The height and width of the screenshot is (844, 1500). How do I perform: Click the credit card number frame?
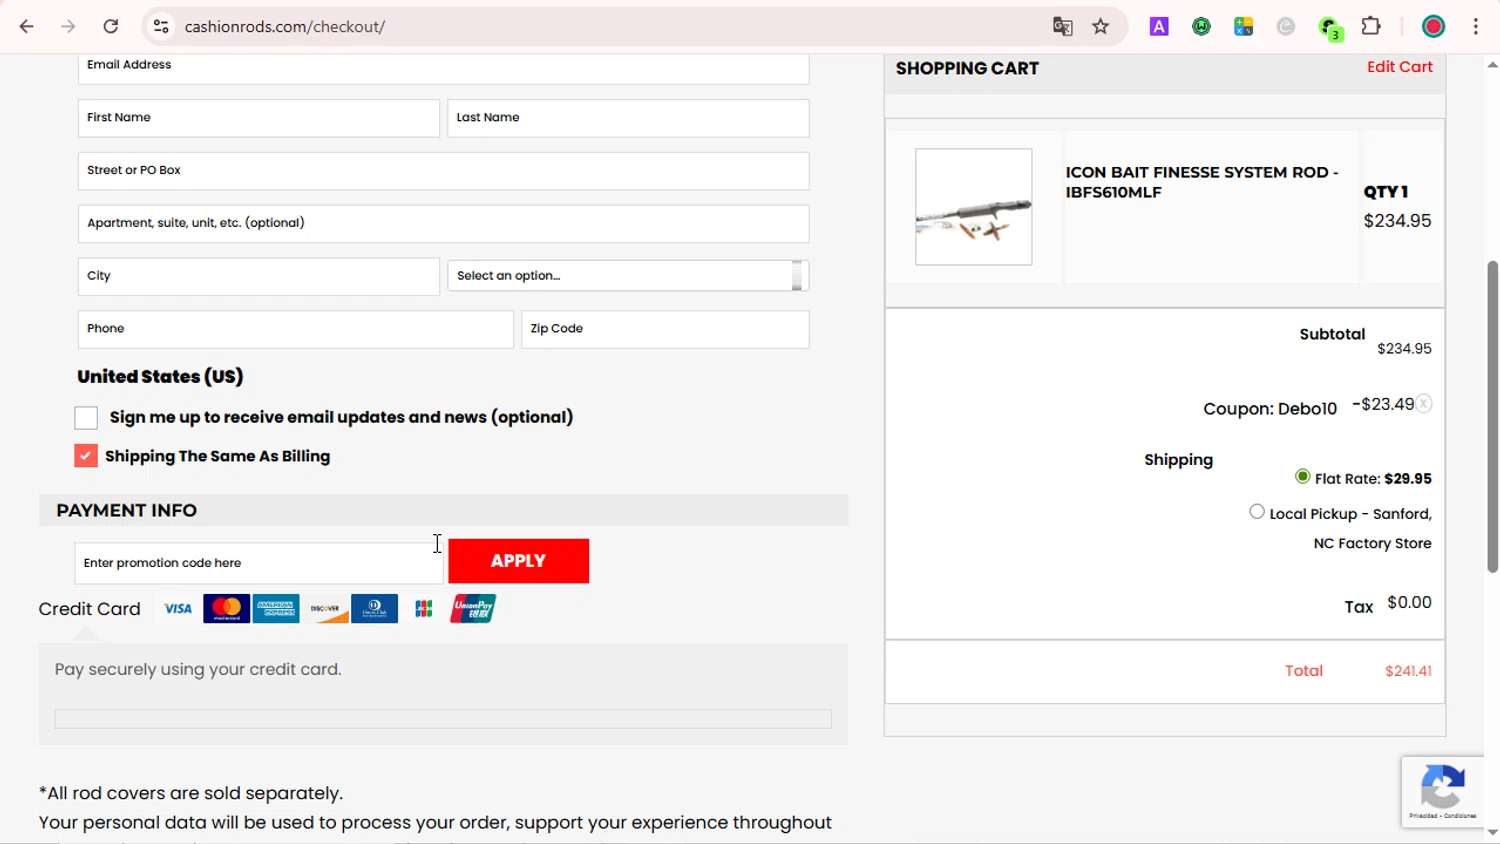coord(443,719)
